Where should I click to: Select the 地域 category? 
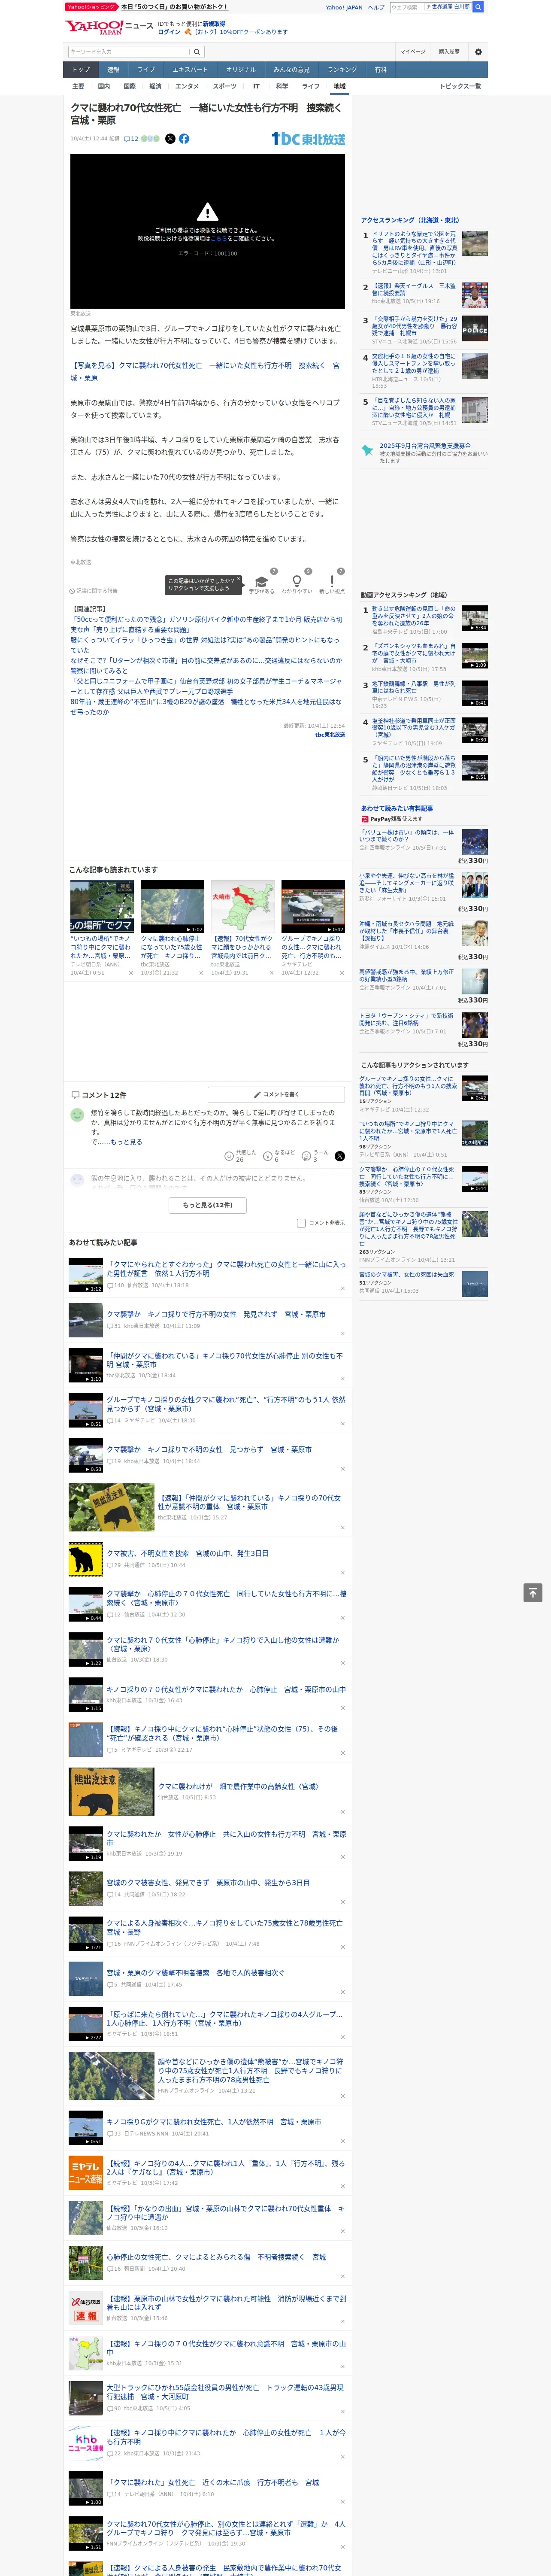pyautogui.click(x=339, y=86)
